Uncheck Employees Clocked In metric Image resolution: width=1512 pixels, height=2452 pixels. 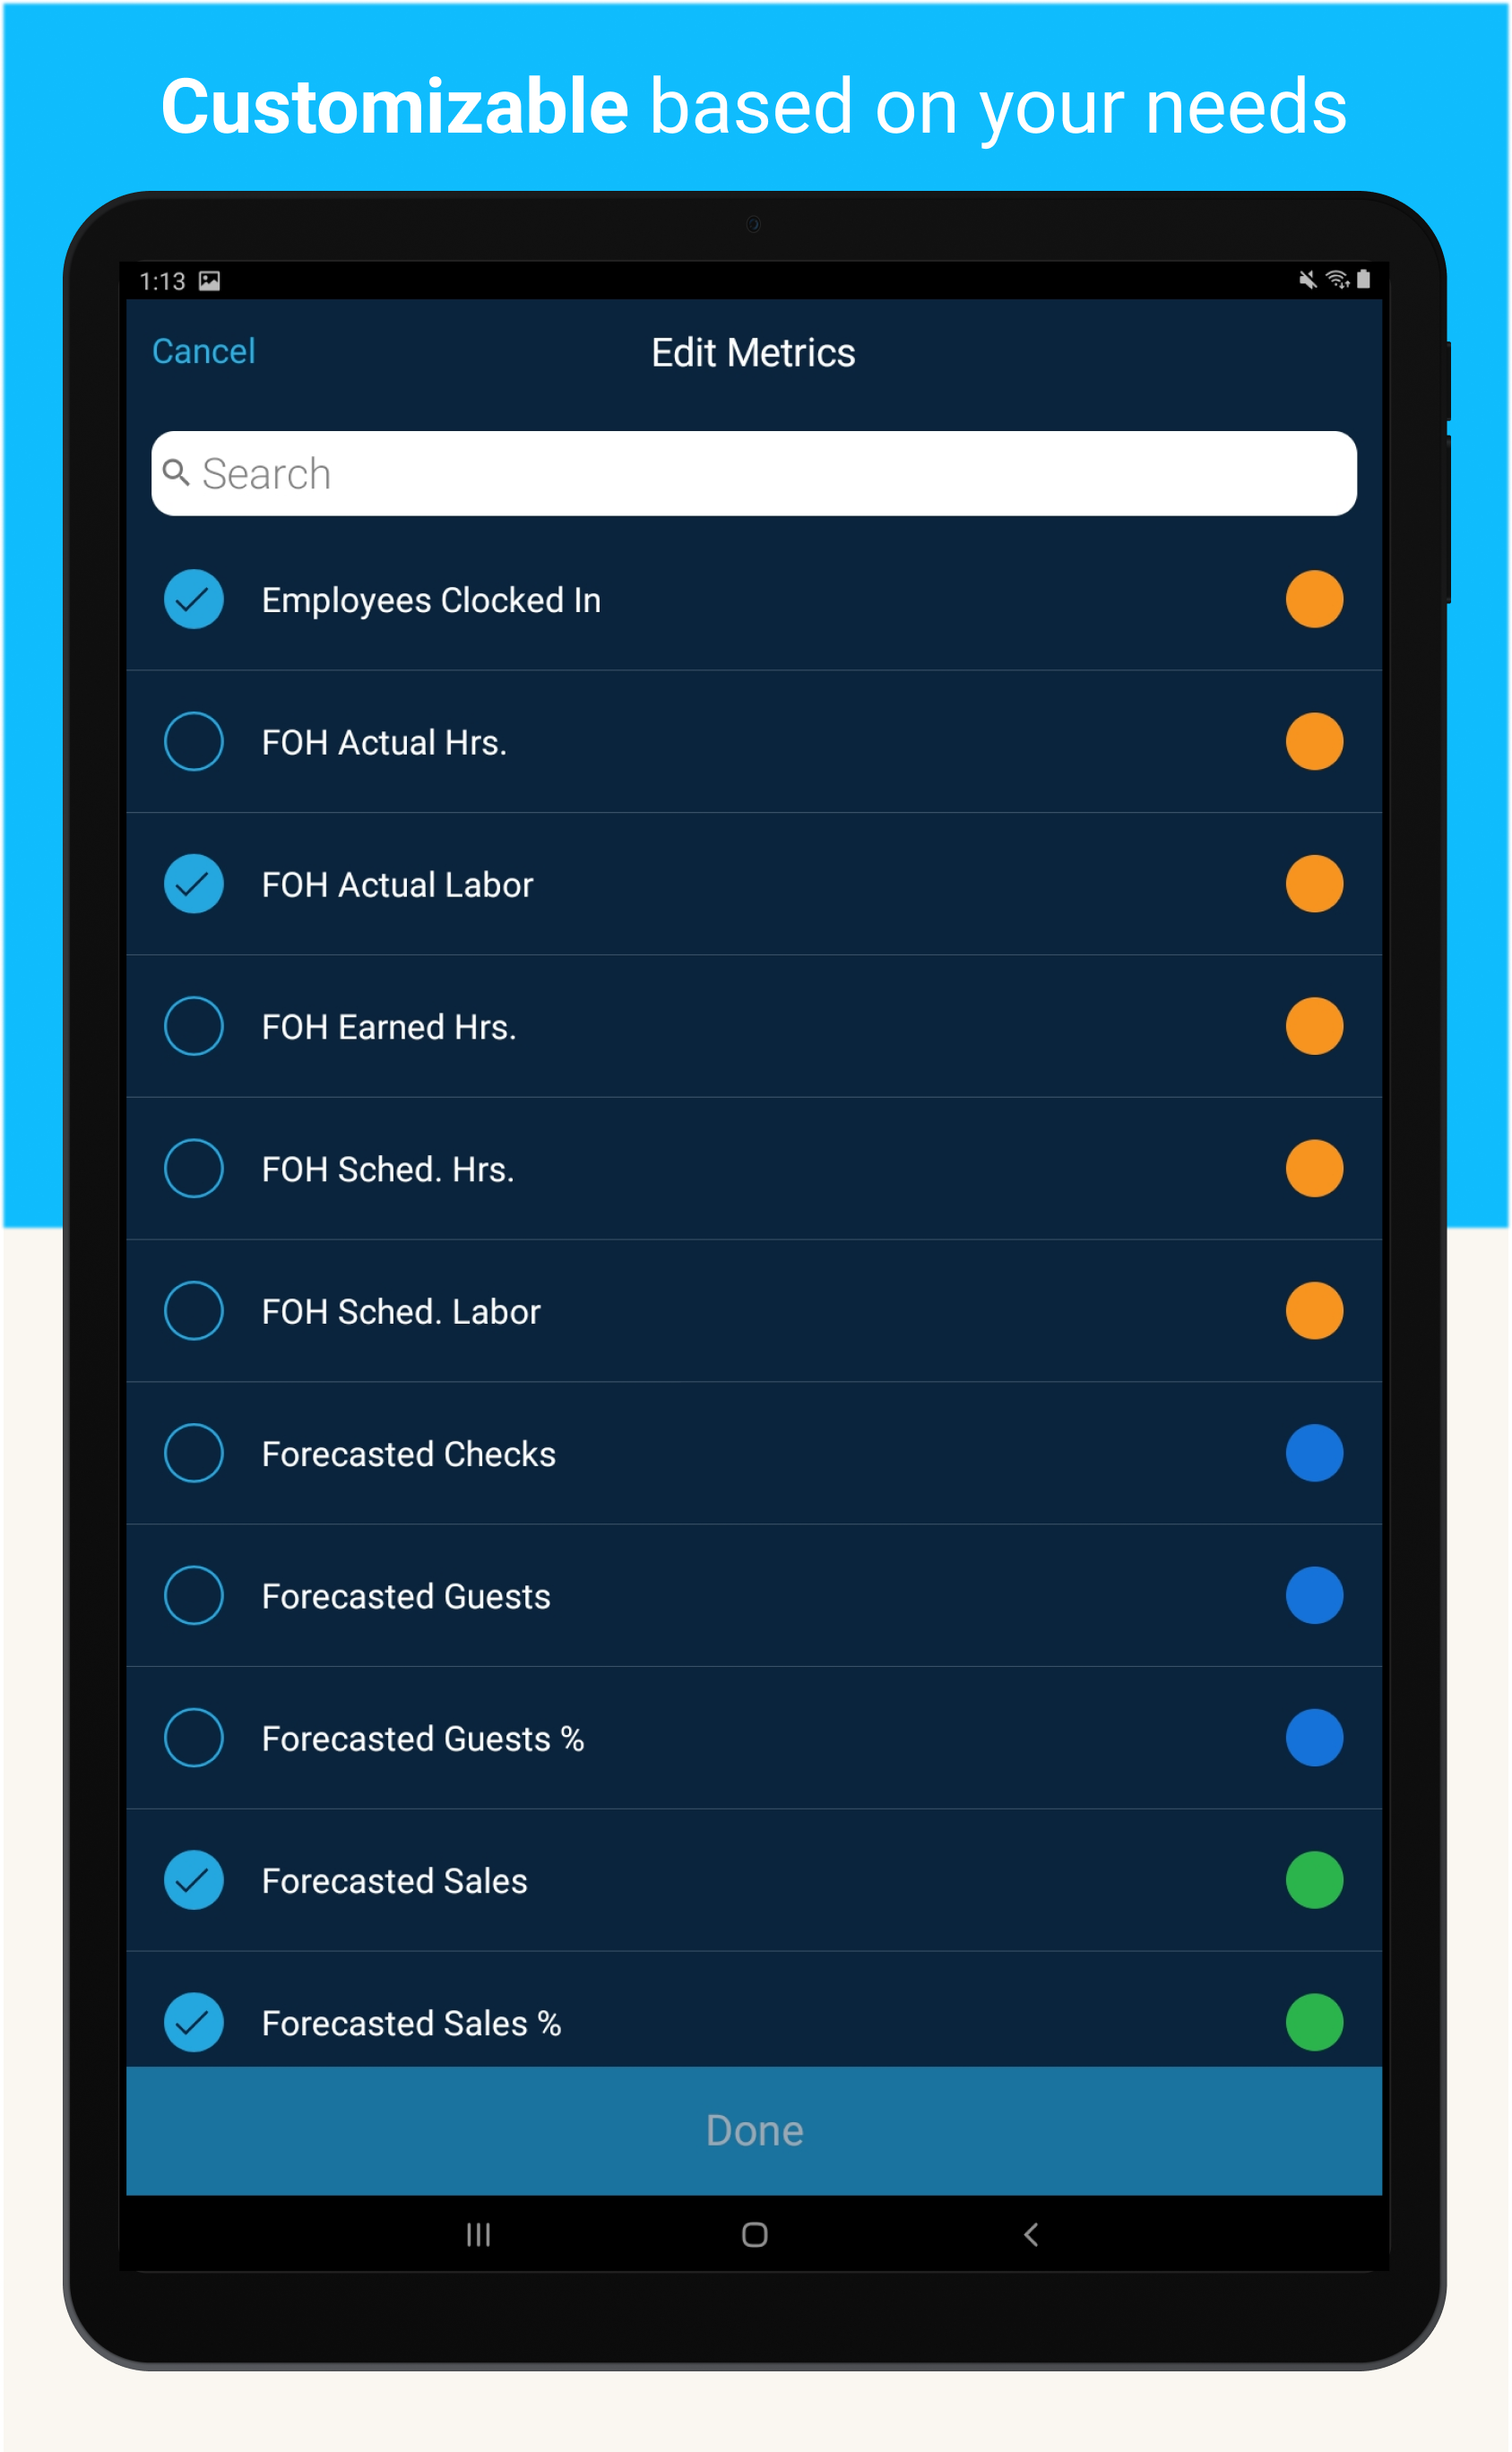point(193,599)
